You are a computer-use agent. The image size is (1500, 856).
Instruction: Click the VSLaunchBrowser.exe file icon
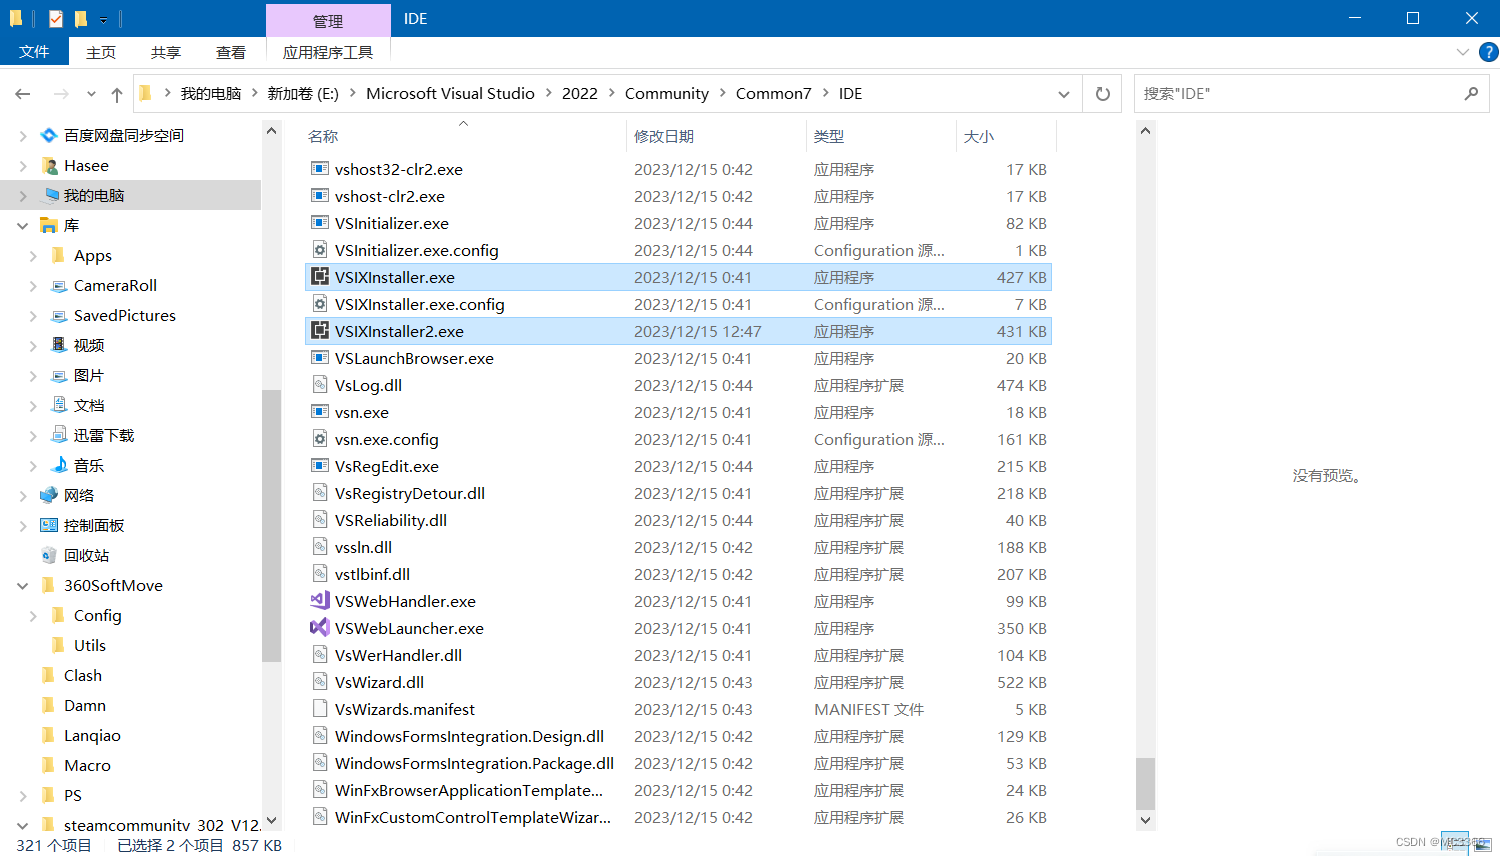click(x=320, y=358)
